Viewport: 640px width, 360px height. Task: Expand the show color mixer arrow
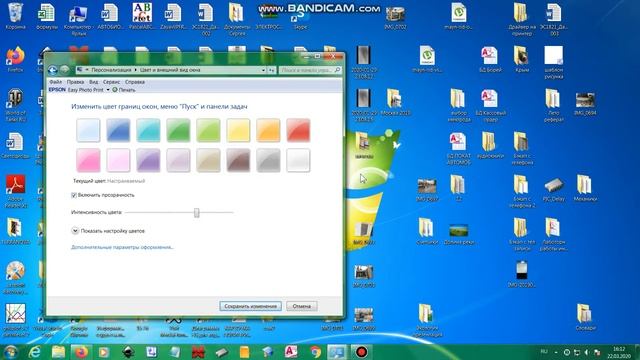[75, 231]
